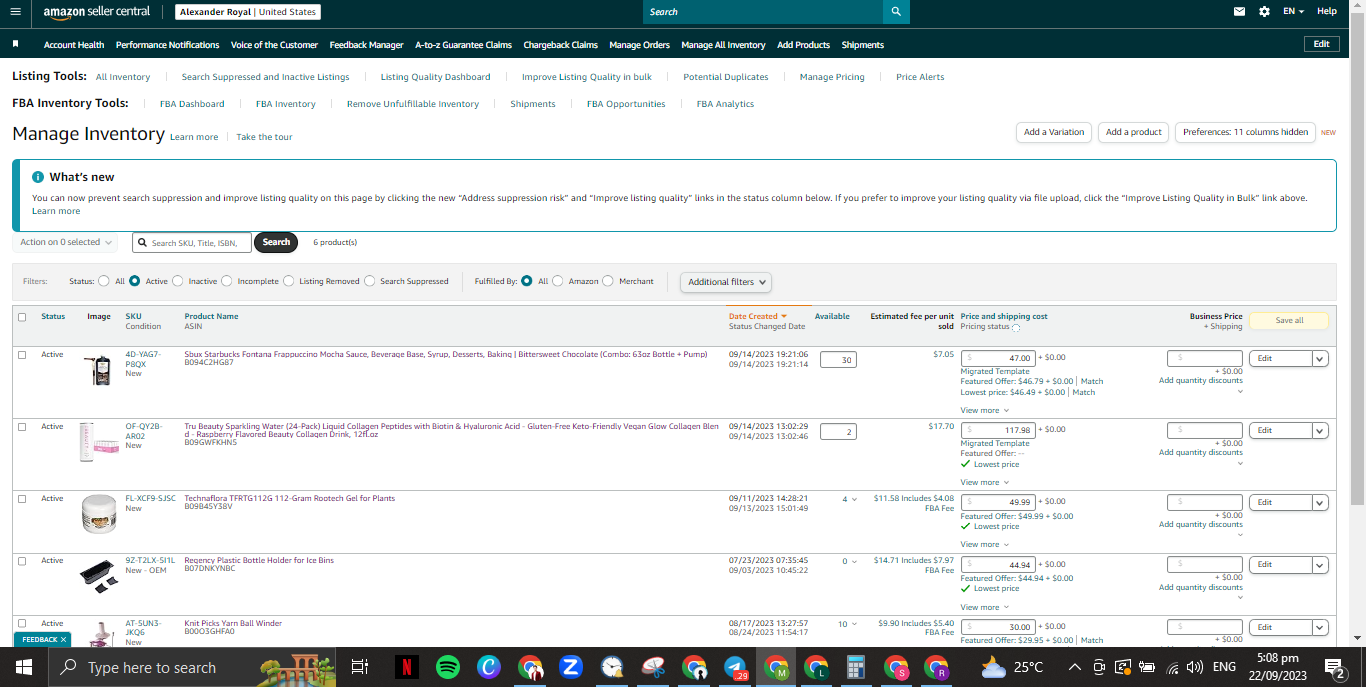Click the amazon seller central logo

(97, 12)
